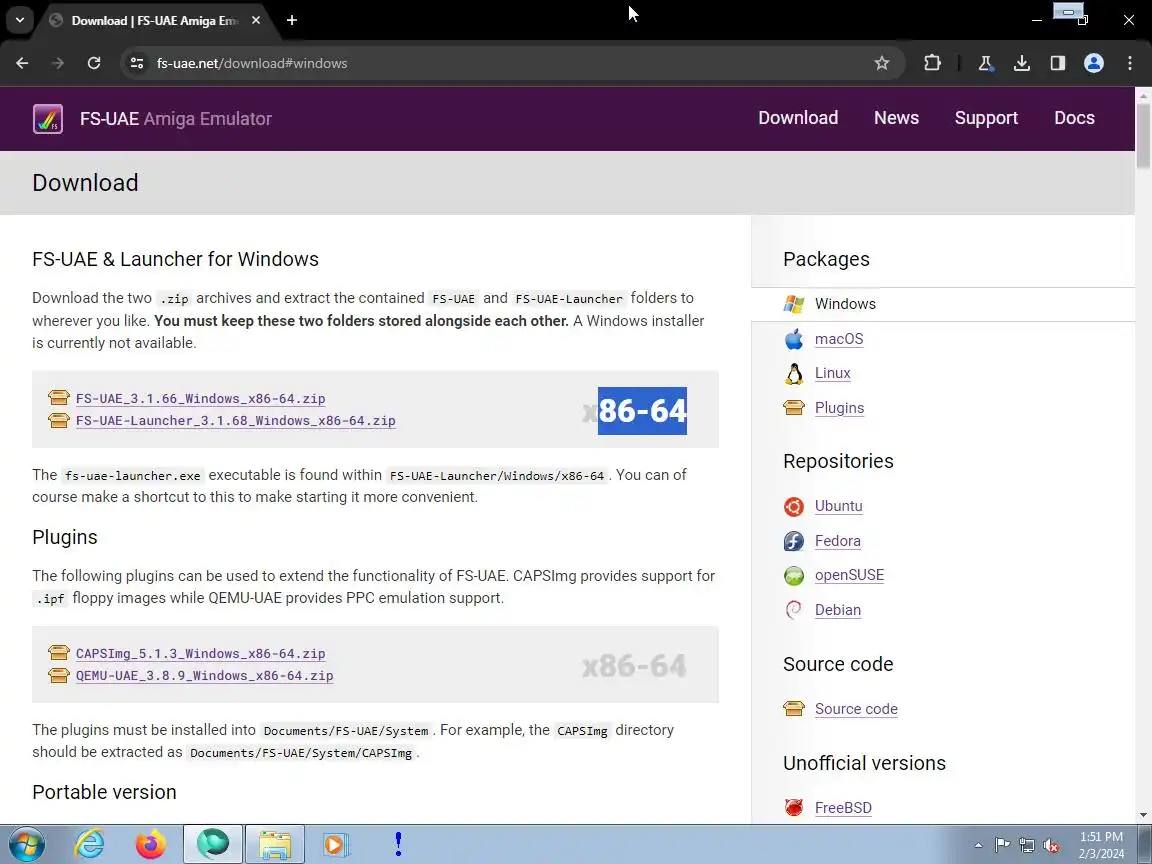Click the FS-UAE logo icon in header

[48, 118]
